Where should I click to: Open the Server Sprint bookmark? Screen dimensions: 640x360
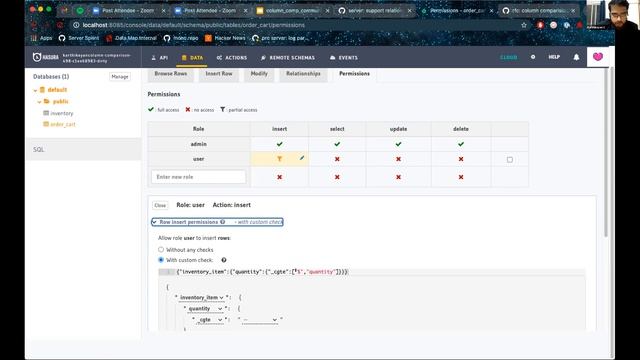[79, 38]
